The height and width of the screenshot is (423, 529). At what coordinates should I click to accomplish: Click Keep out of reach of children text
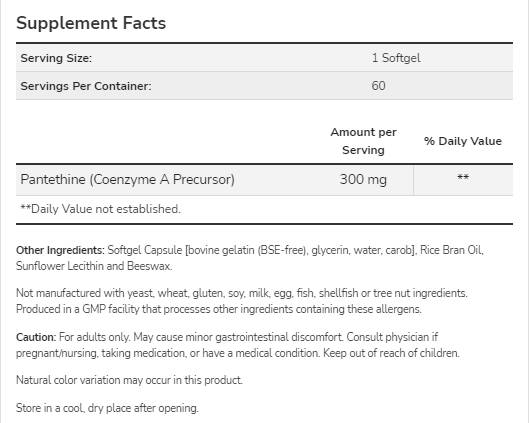(391, 353)
